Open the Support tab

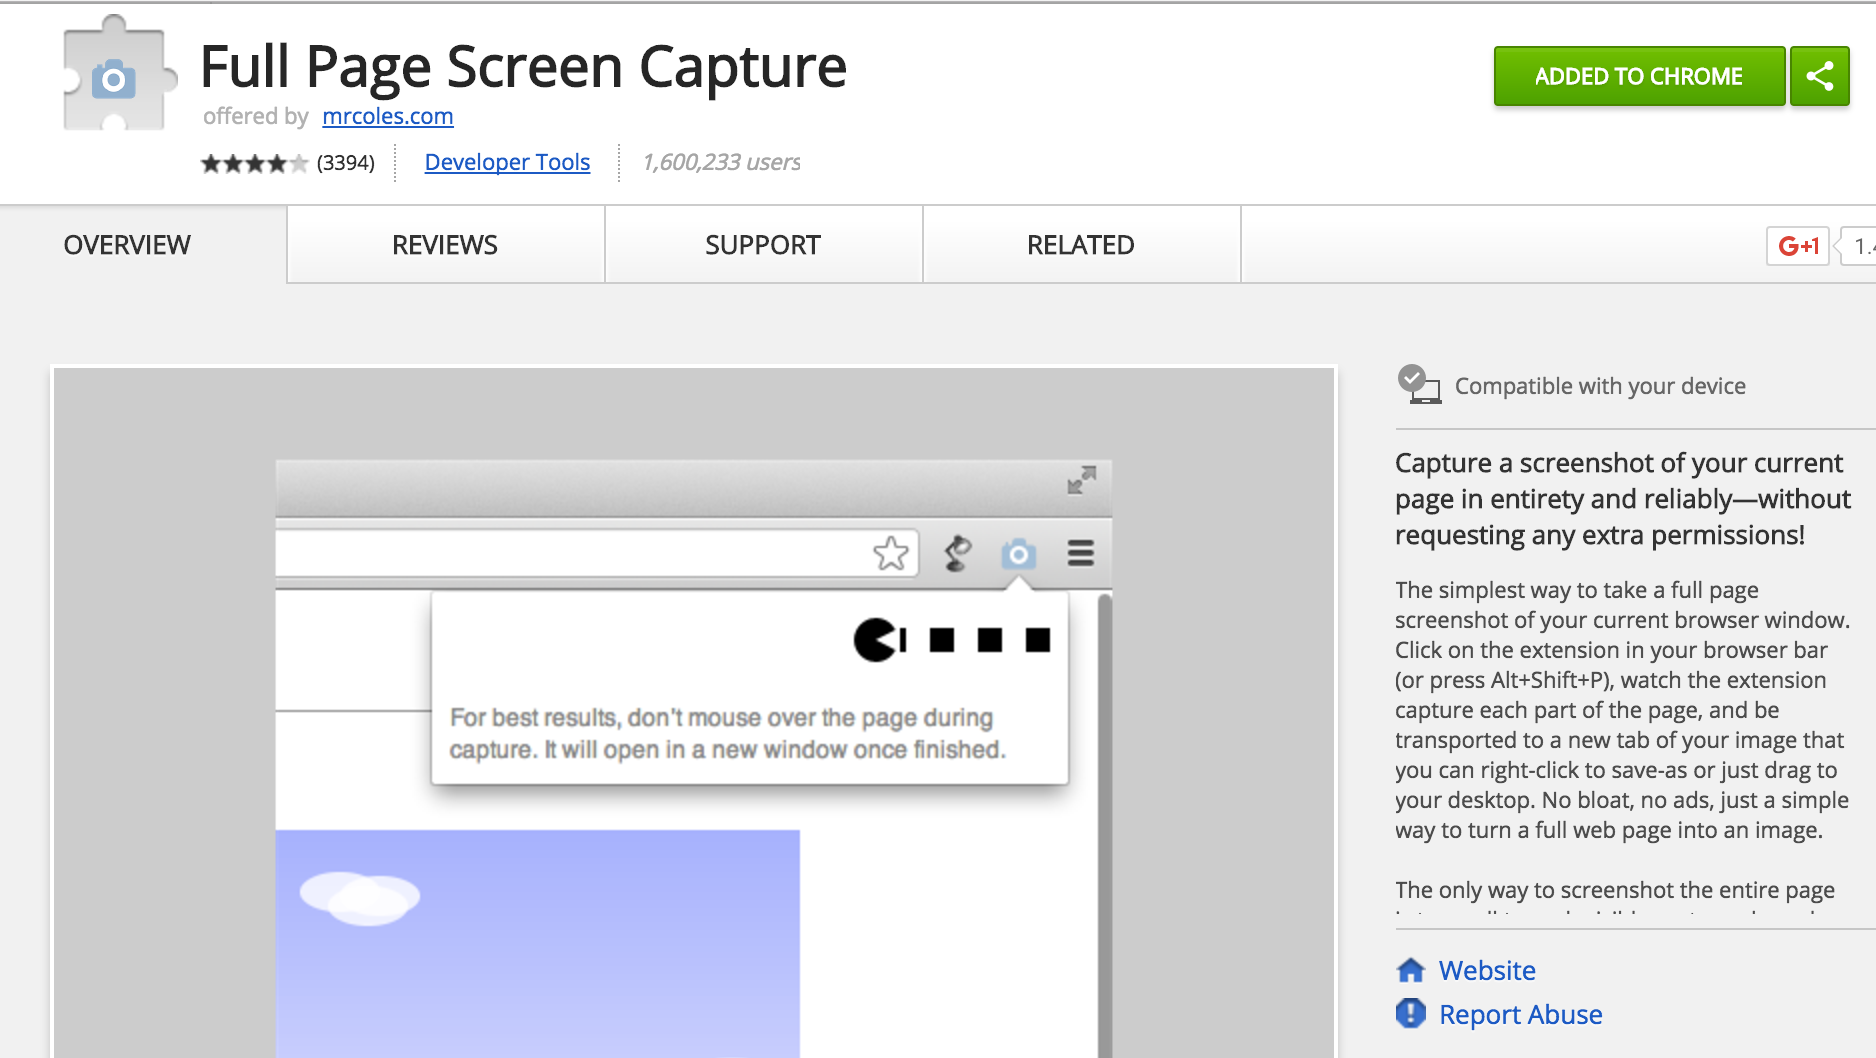(763, 245)
